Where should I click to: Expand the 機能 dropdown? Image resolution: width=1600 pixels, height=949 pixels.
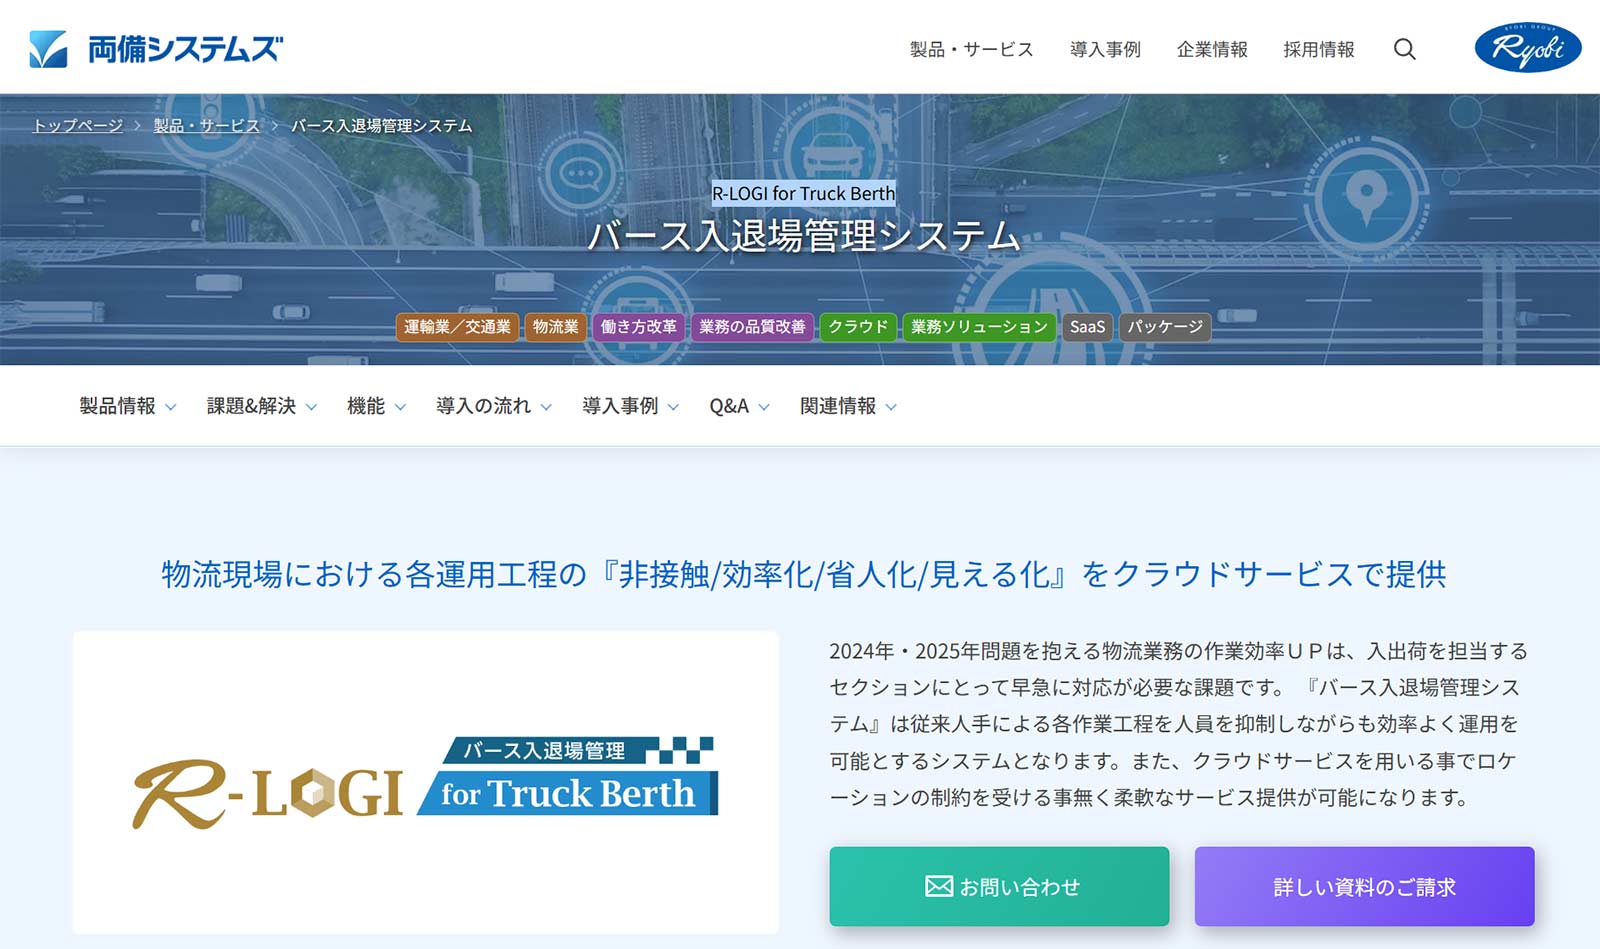366,405
